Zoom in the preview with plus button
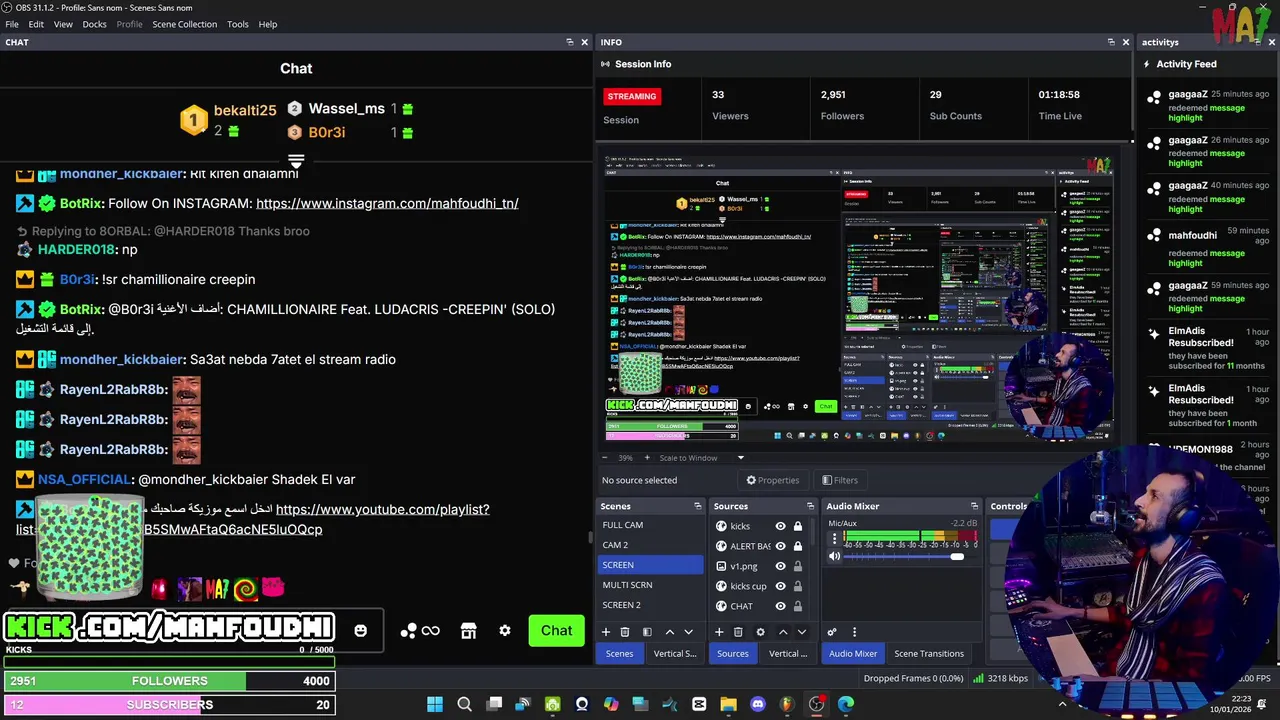 (x=647, y=458)
